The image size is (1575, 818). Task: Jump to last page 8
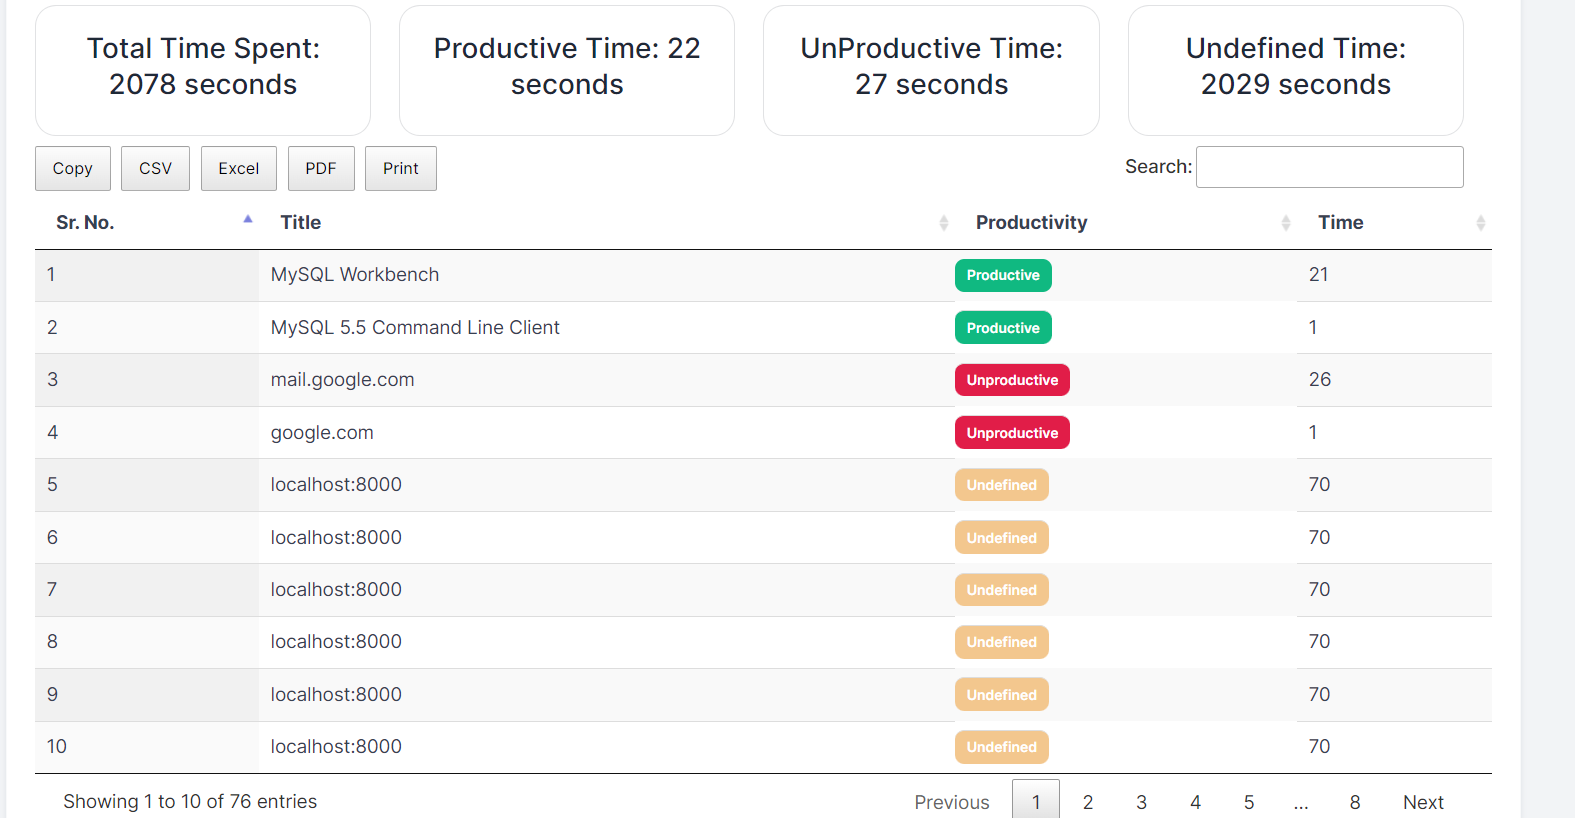tap(1355, 802)
